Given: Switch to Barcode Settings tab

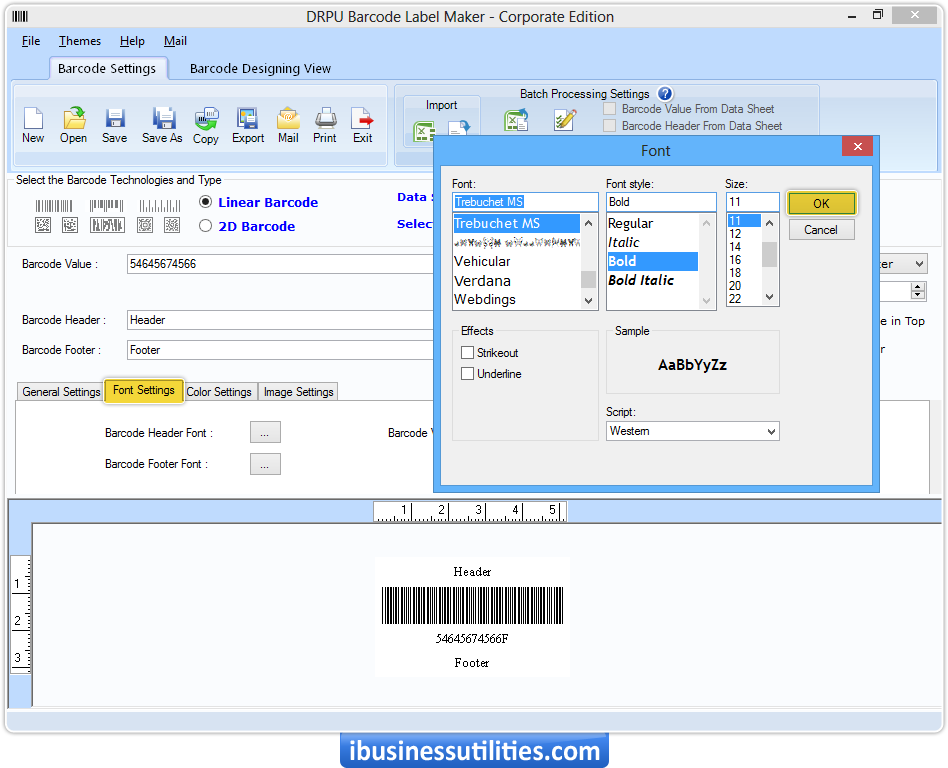Looking at the screenshot, I should (107, 68).
